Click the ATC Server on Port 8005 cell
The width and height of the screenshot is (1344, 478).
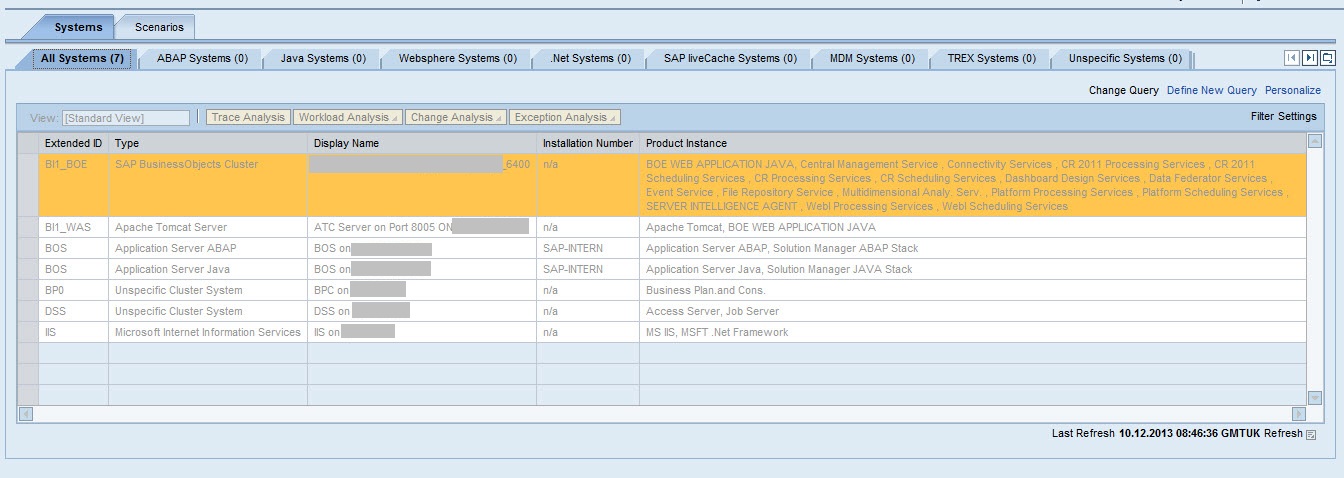[x=421, y=227]
